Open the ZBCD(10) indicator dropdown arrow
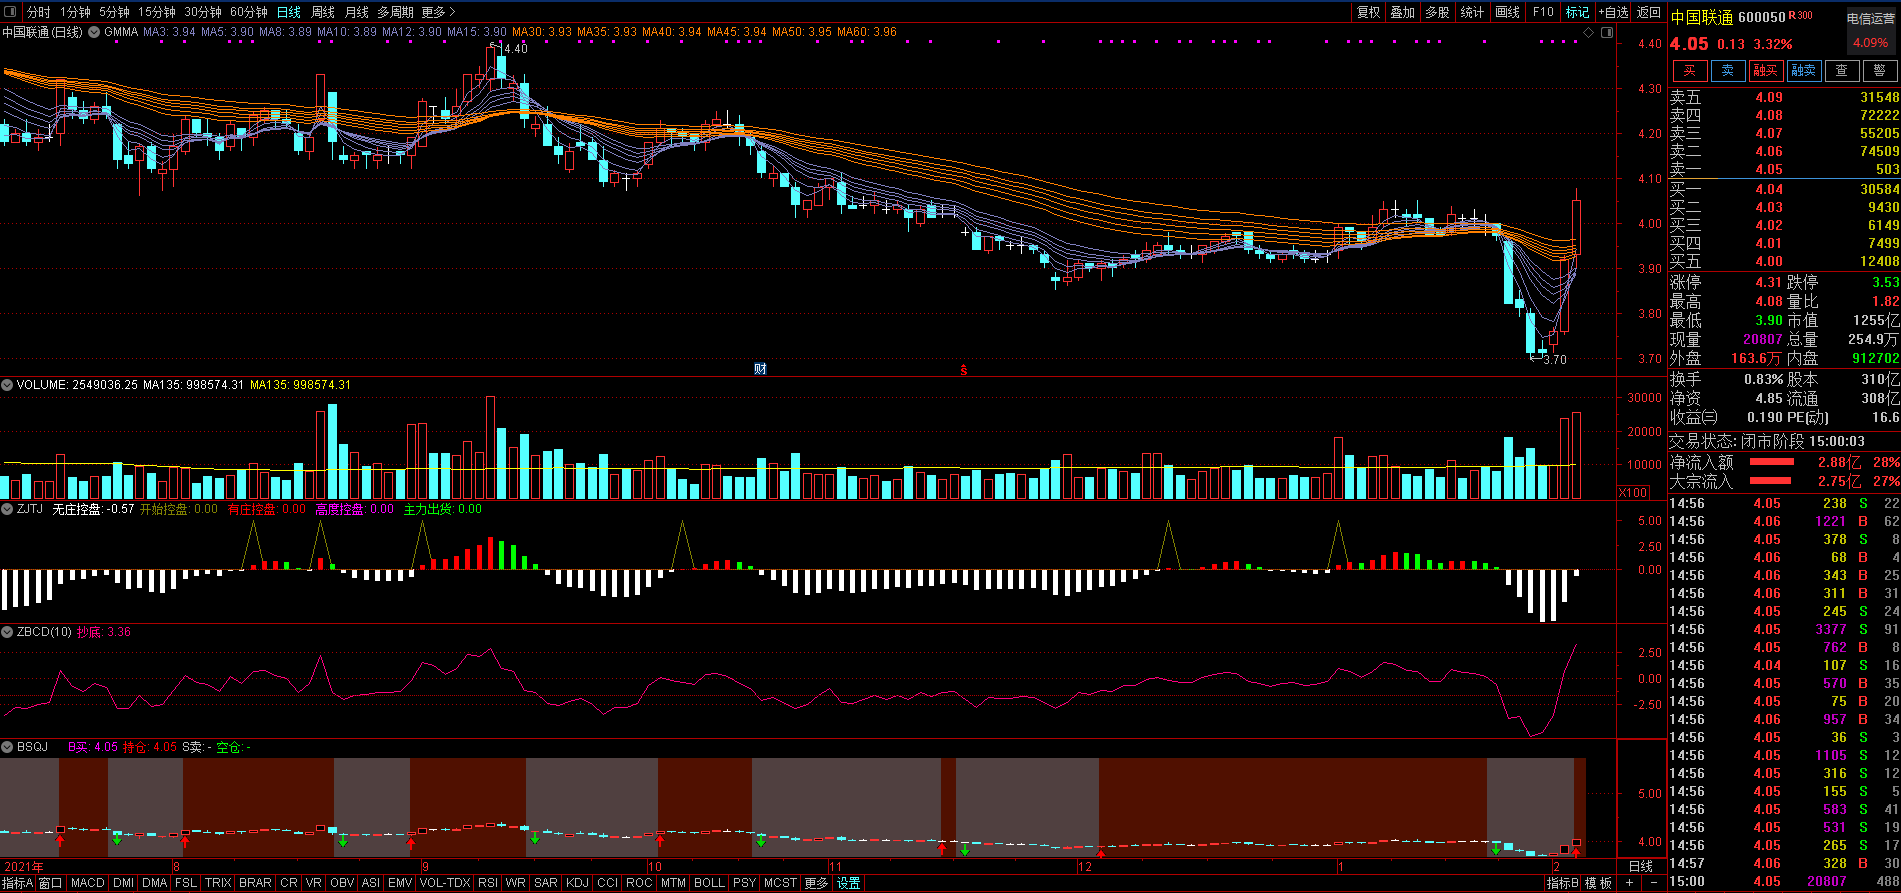 pyautogui.click(x=7, y=632)
